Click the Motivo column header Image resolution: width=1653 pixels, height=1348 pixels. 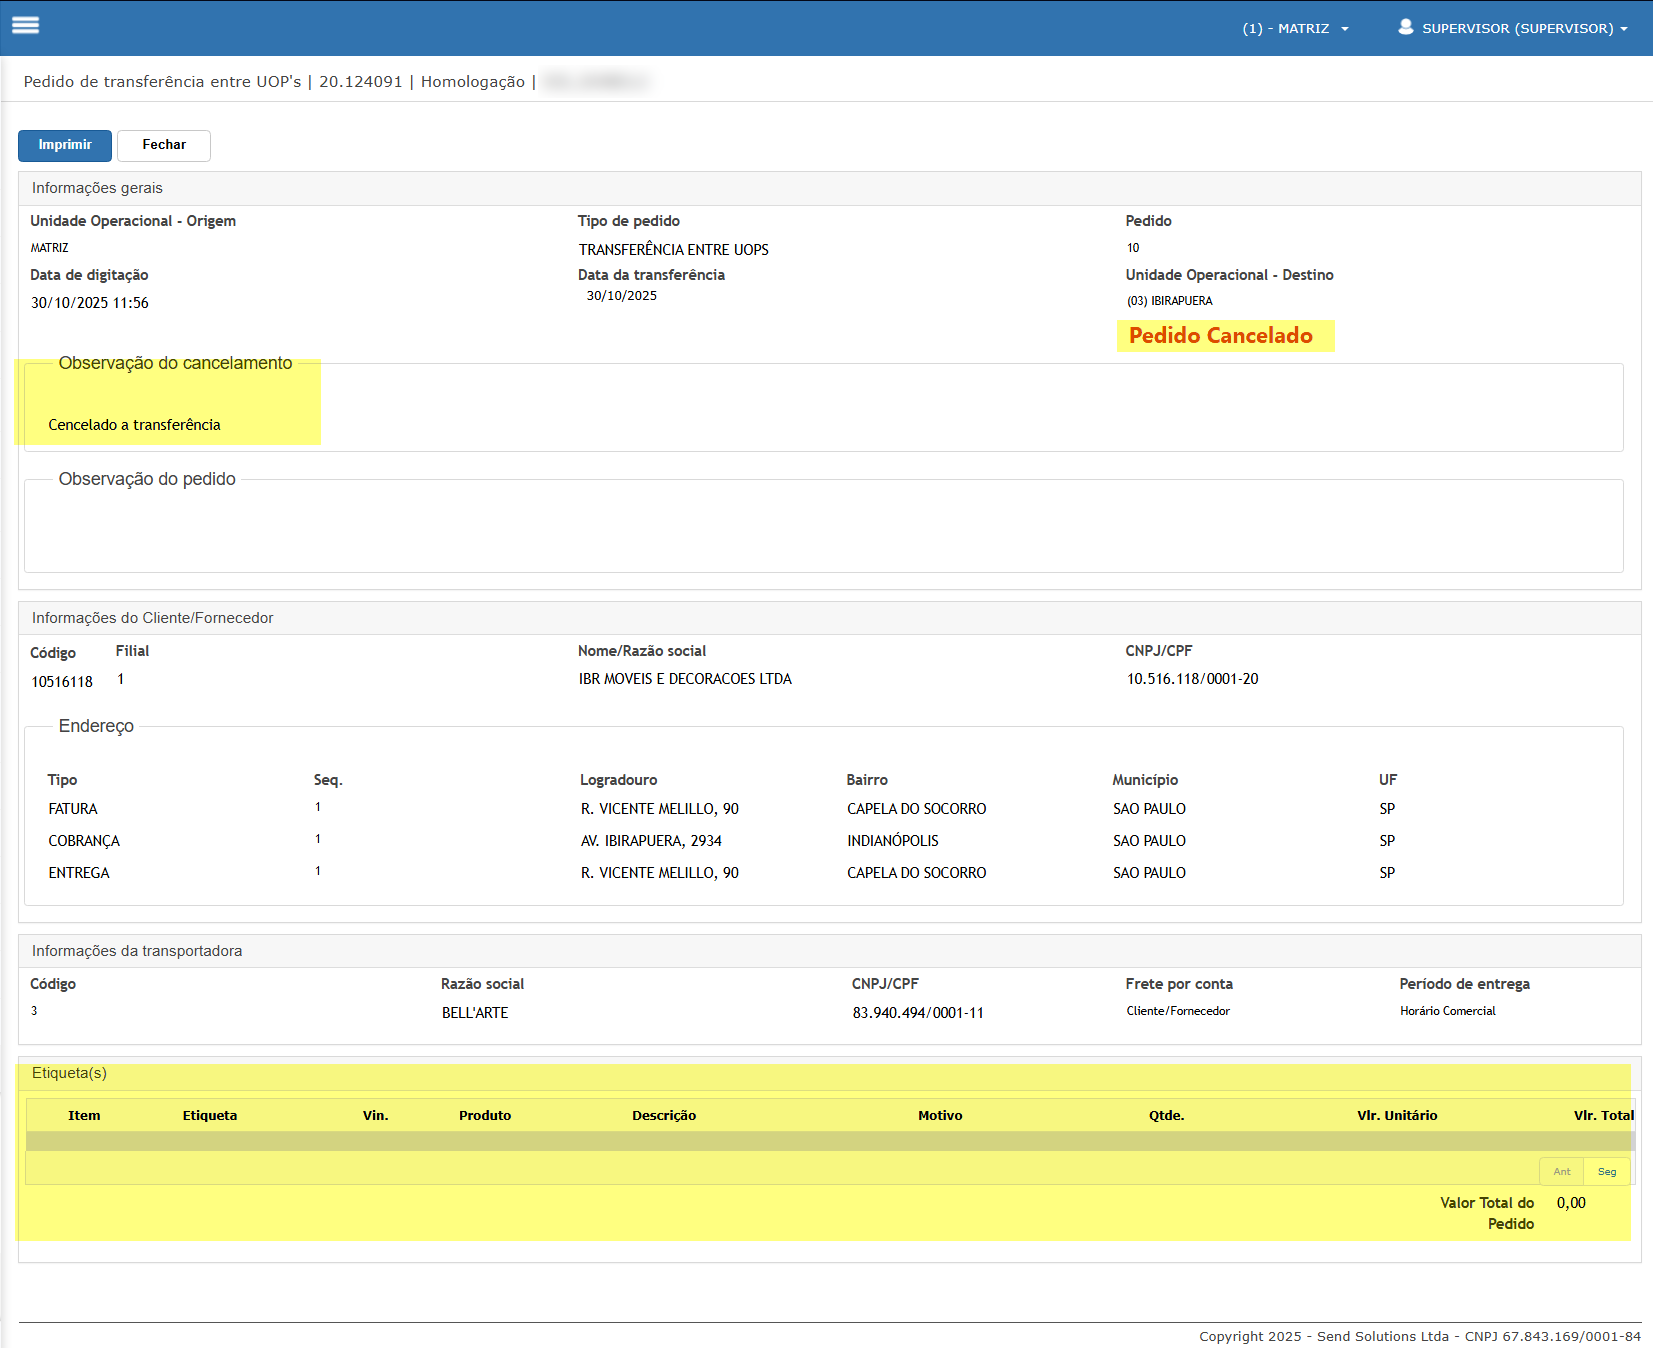pyautogui.click(x=940, y=1115)
